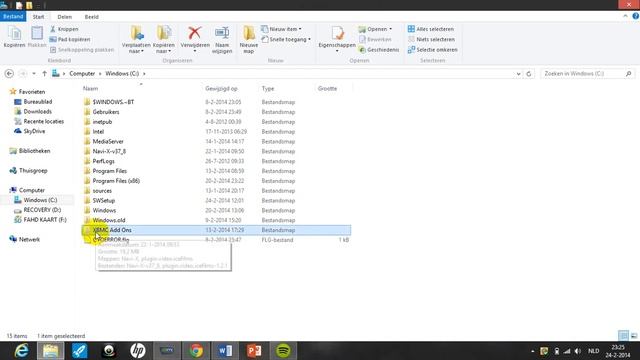This screenshot has height=360, width=640.
Task: Click the Refresh button by address bar
Action: (x=529, y=74)
